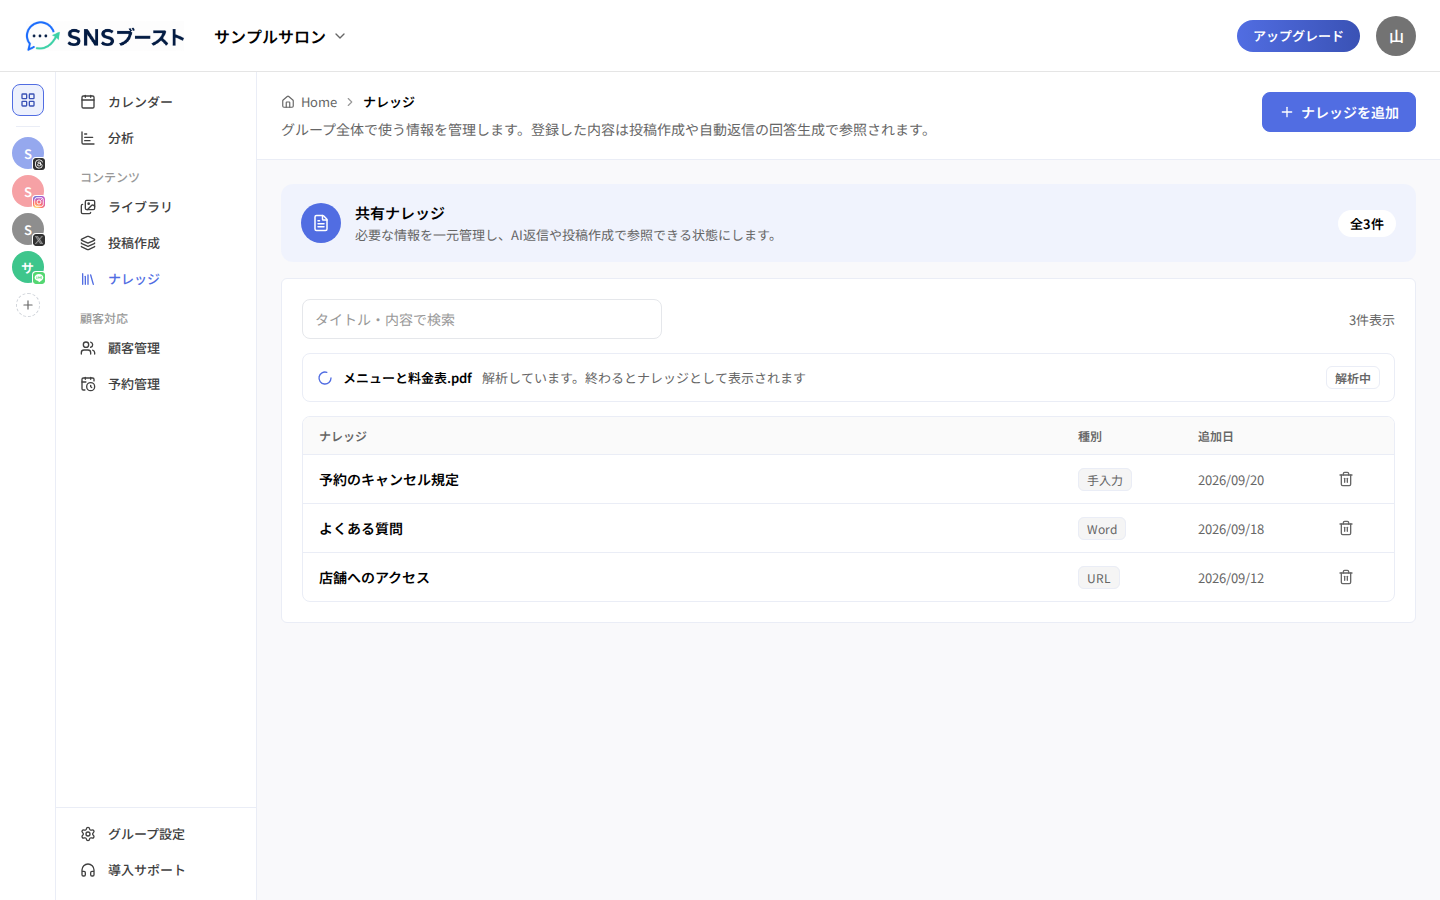Click the date 2026/09/18
1440x900 pixels.
[1231, 529]
